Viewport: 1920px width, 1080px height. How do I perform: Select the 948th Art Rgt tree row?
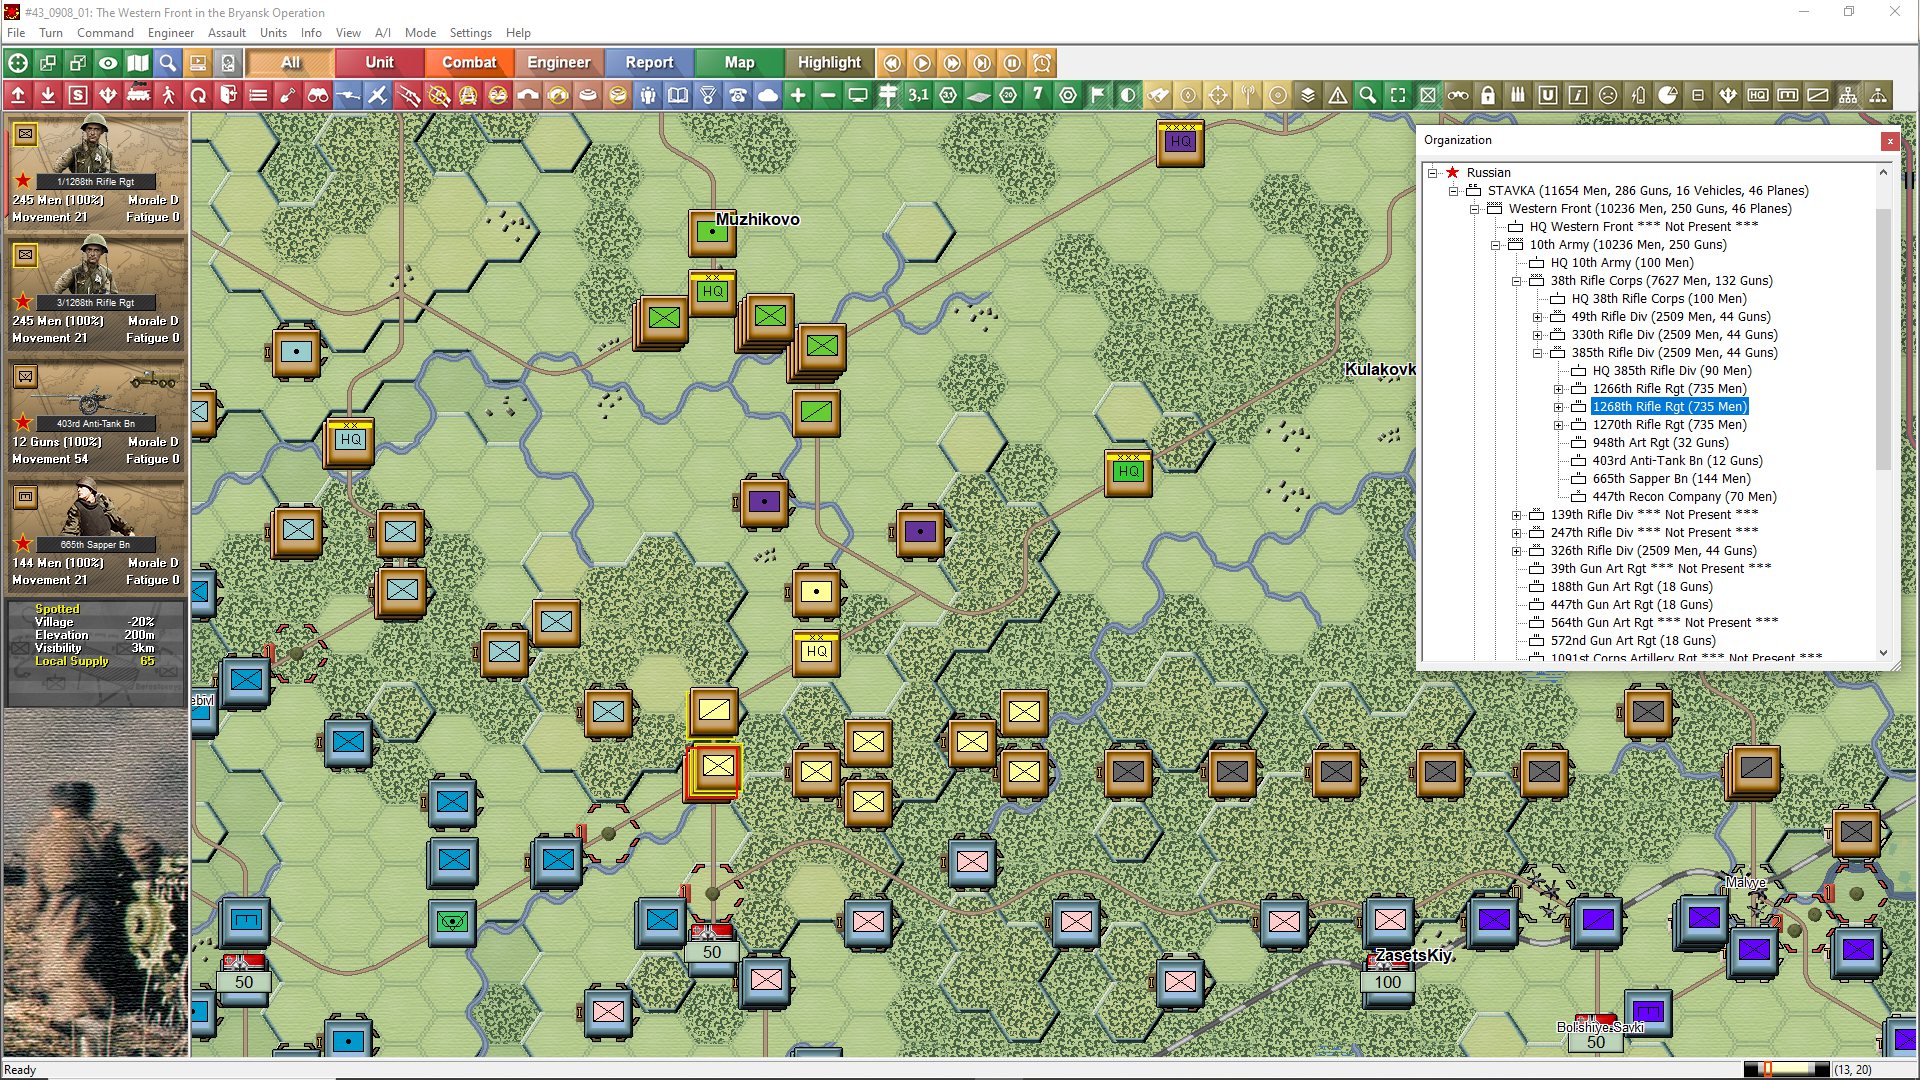point(1660,443)
